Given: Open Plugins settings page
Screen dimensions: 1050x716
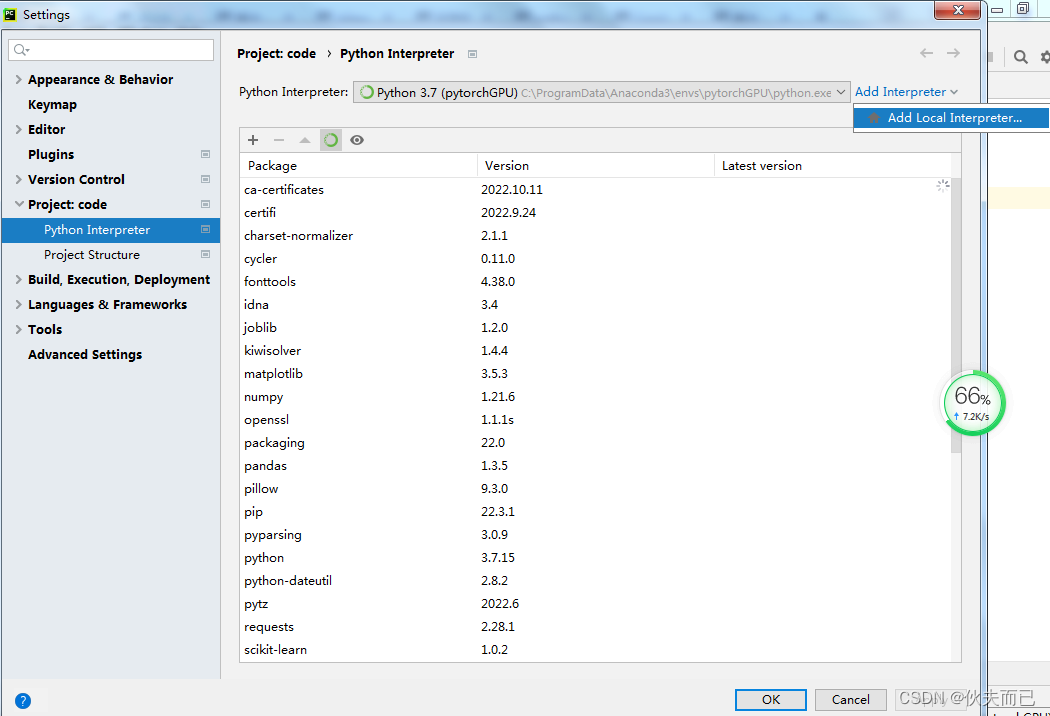Looking at the screenshot, I should 51,154.
